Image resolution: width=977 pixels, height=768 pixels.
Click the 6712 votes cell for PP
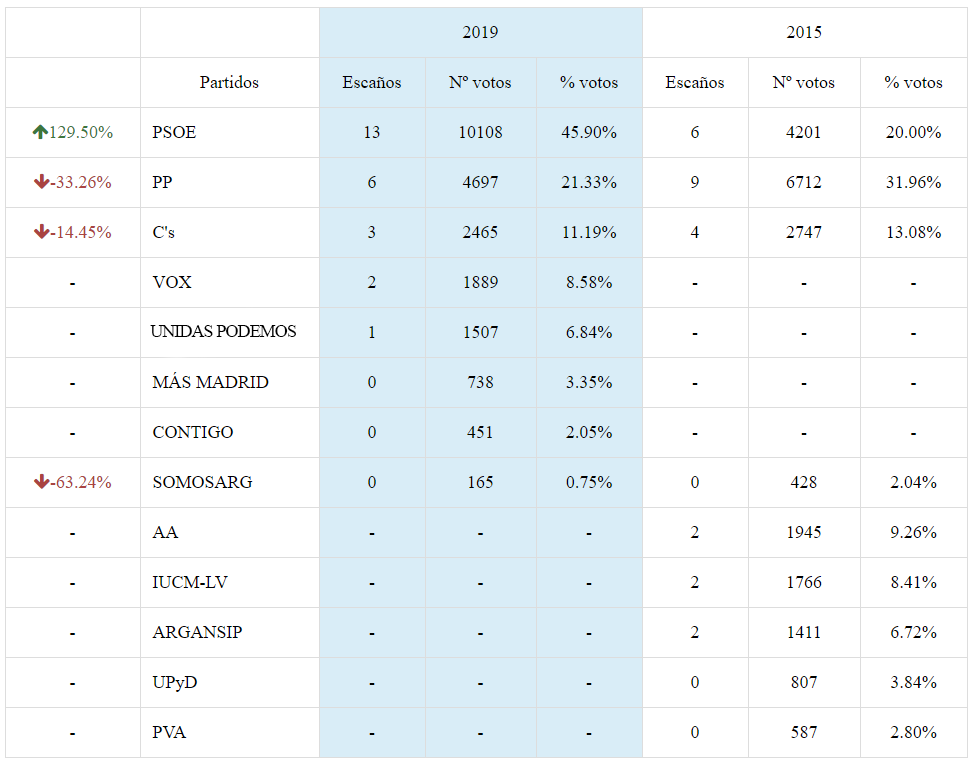pos(804,182)
